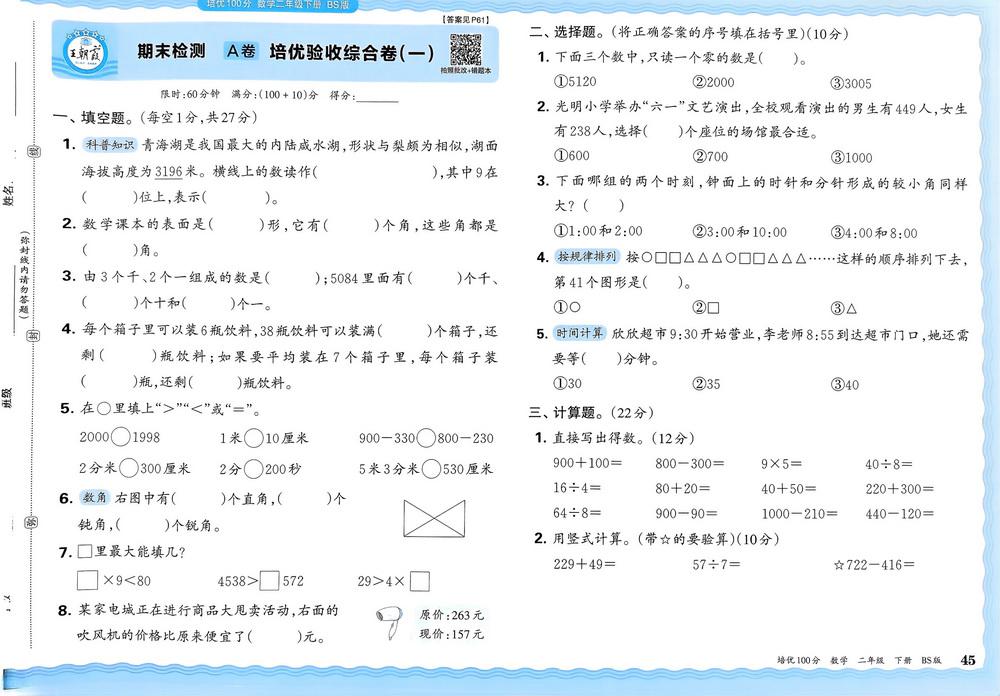The width and height of the screenshot is (1000, 696).
Task: Choose the square option '②□'
Action: click(706, 308)
